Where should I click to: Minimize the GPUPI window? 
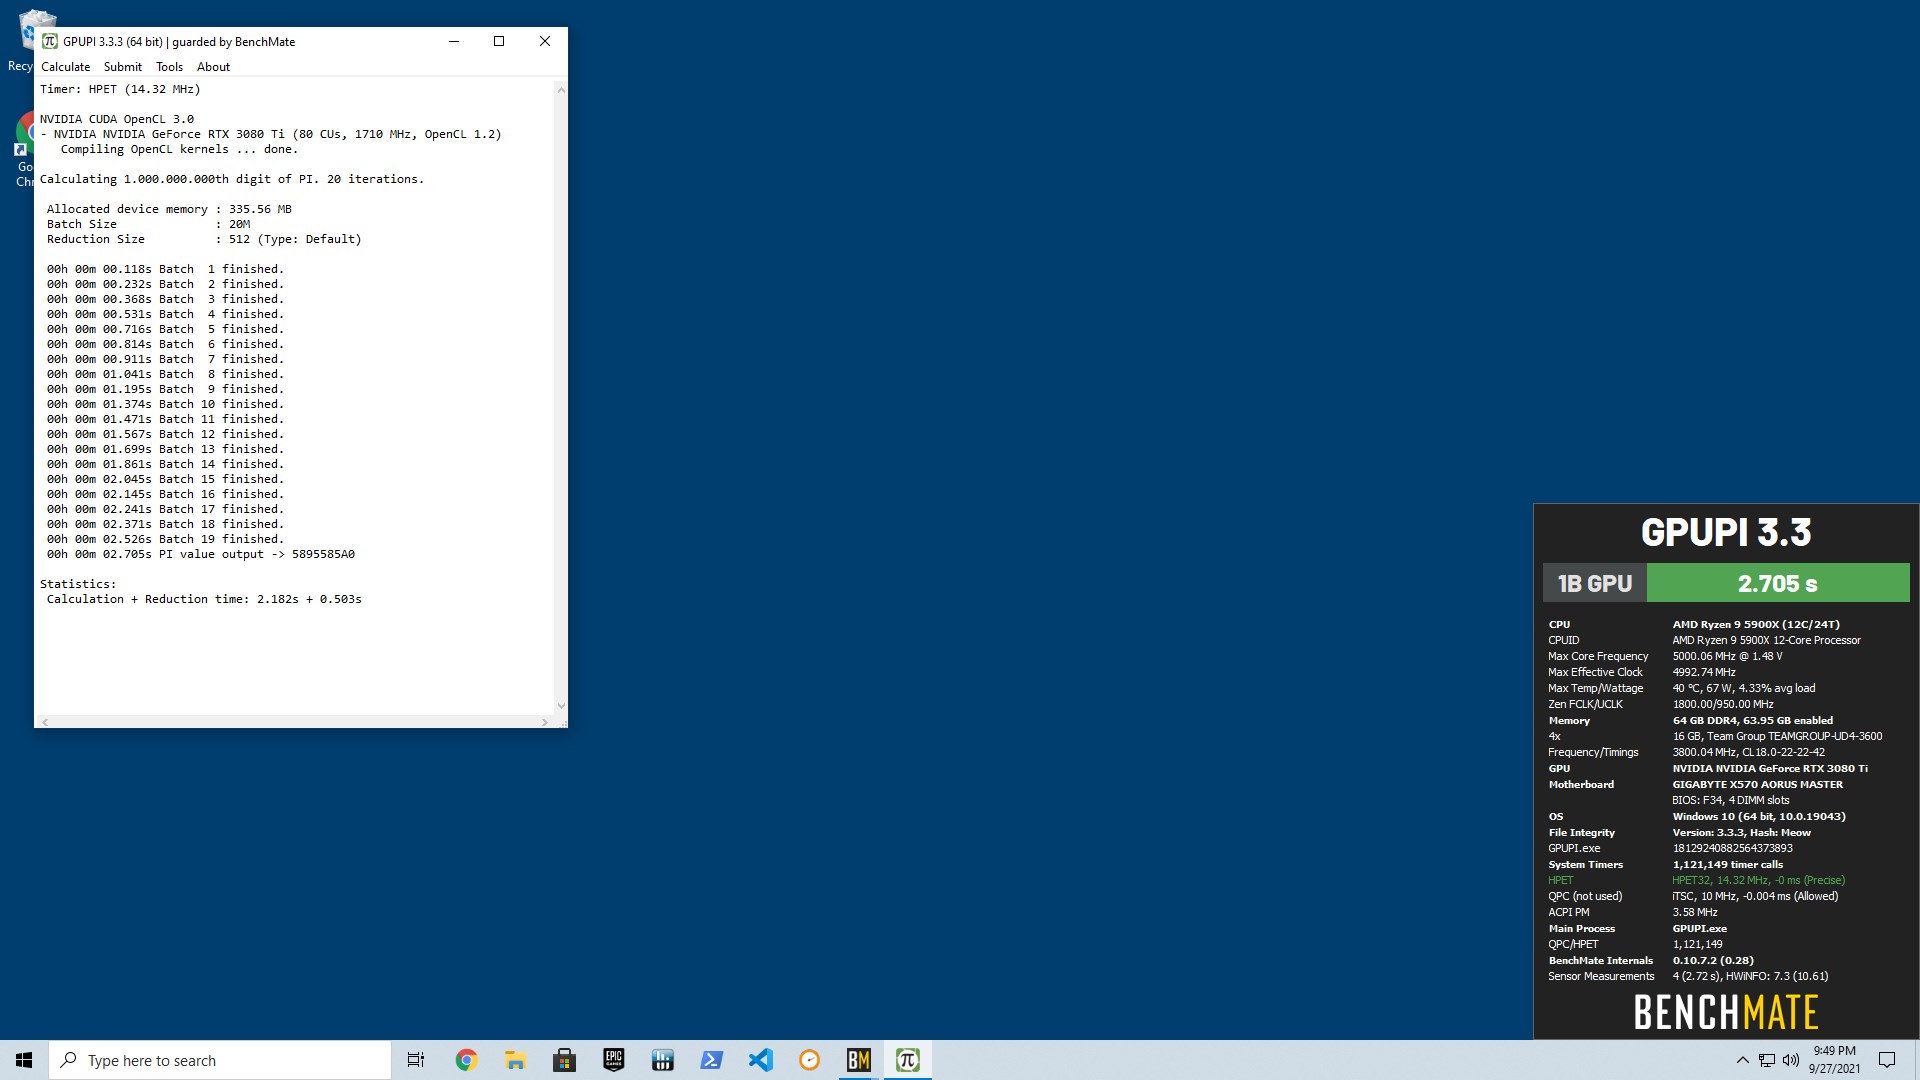[454, 41]
